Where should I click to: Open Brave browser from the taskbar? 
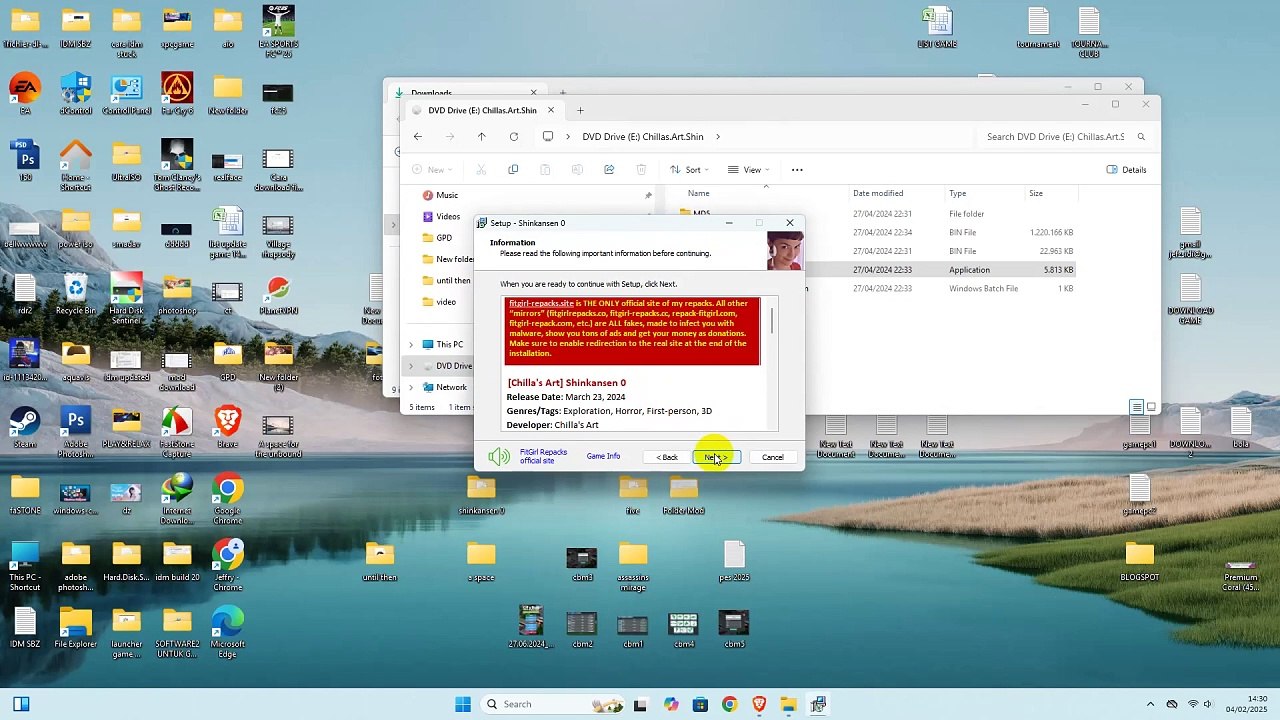759,704
